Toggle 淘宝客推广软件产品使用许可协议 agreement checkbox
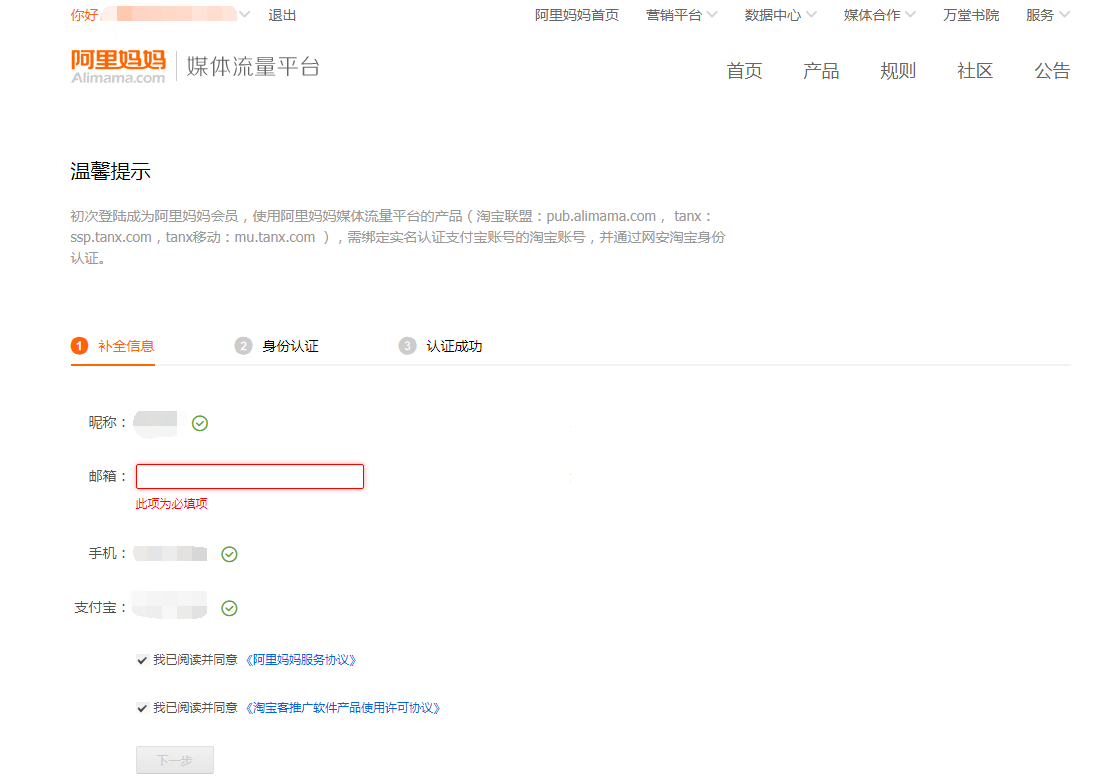Viewport: 1118px width, 778px height. pyautogui.click(x=142, y=708)
